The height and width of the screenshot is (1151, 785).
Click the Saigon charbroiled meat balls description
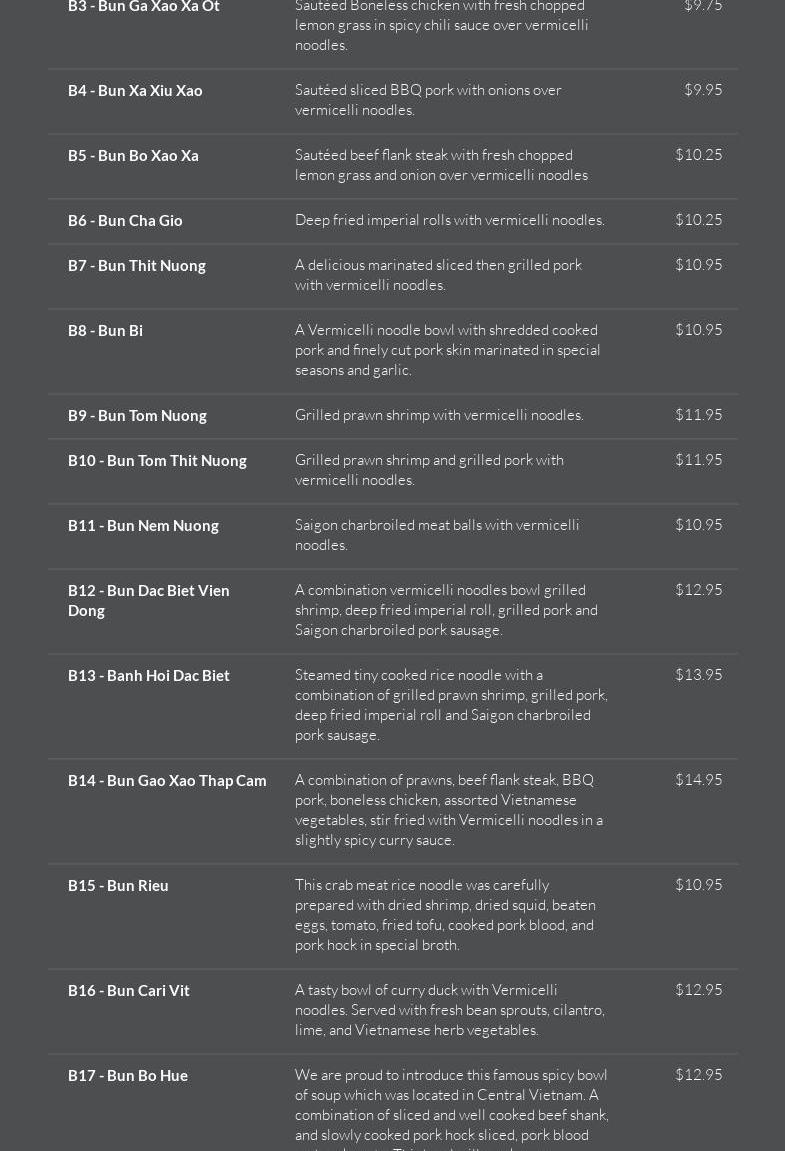(x=437, y=535)
